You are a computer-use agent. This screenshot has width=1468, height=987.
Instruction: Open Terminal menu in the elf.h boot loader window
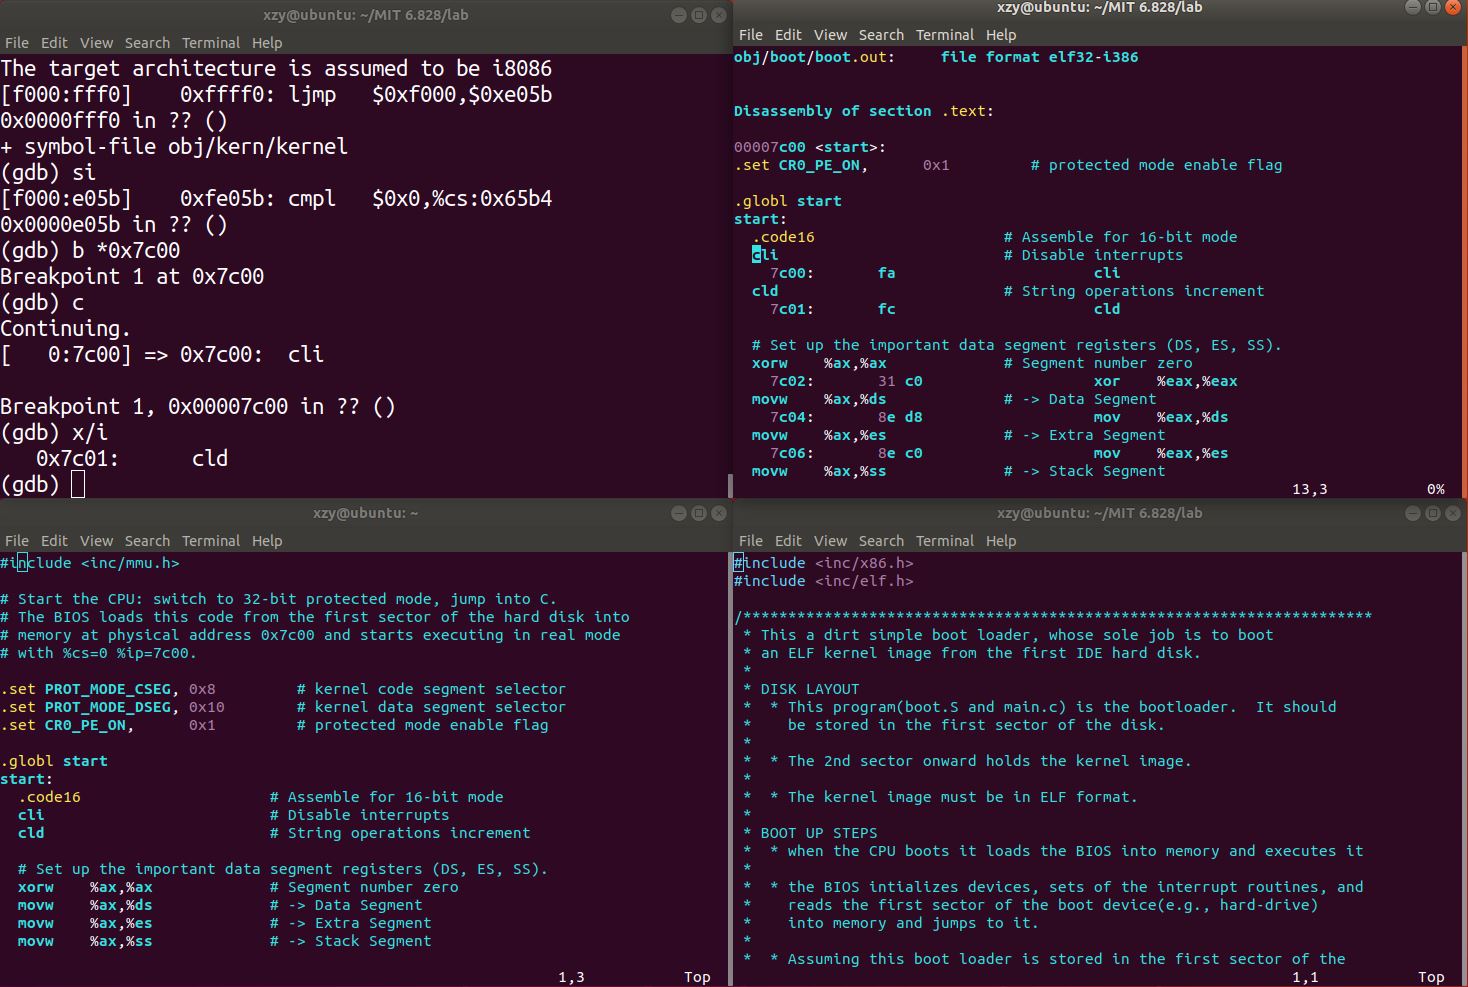coord(945,541)
